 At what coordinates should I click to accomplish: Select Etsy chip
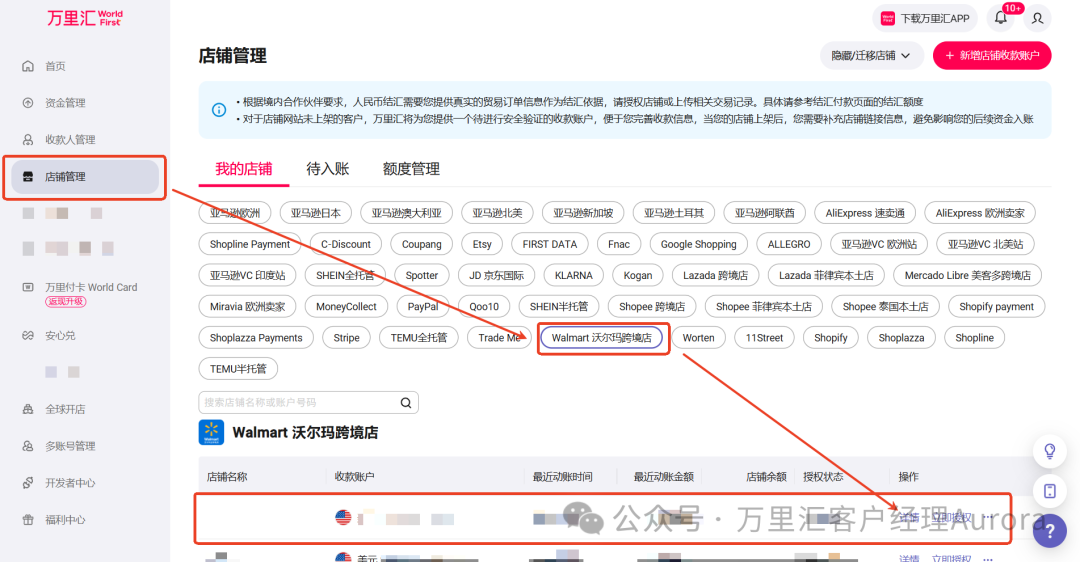point(482,244)
